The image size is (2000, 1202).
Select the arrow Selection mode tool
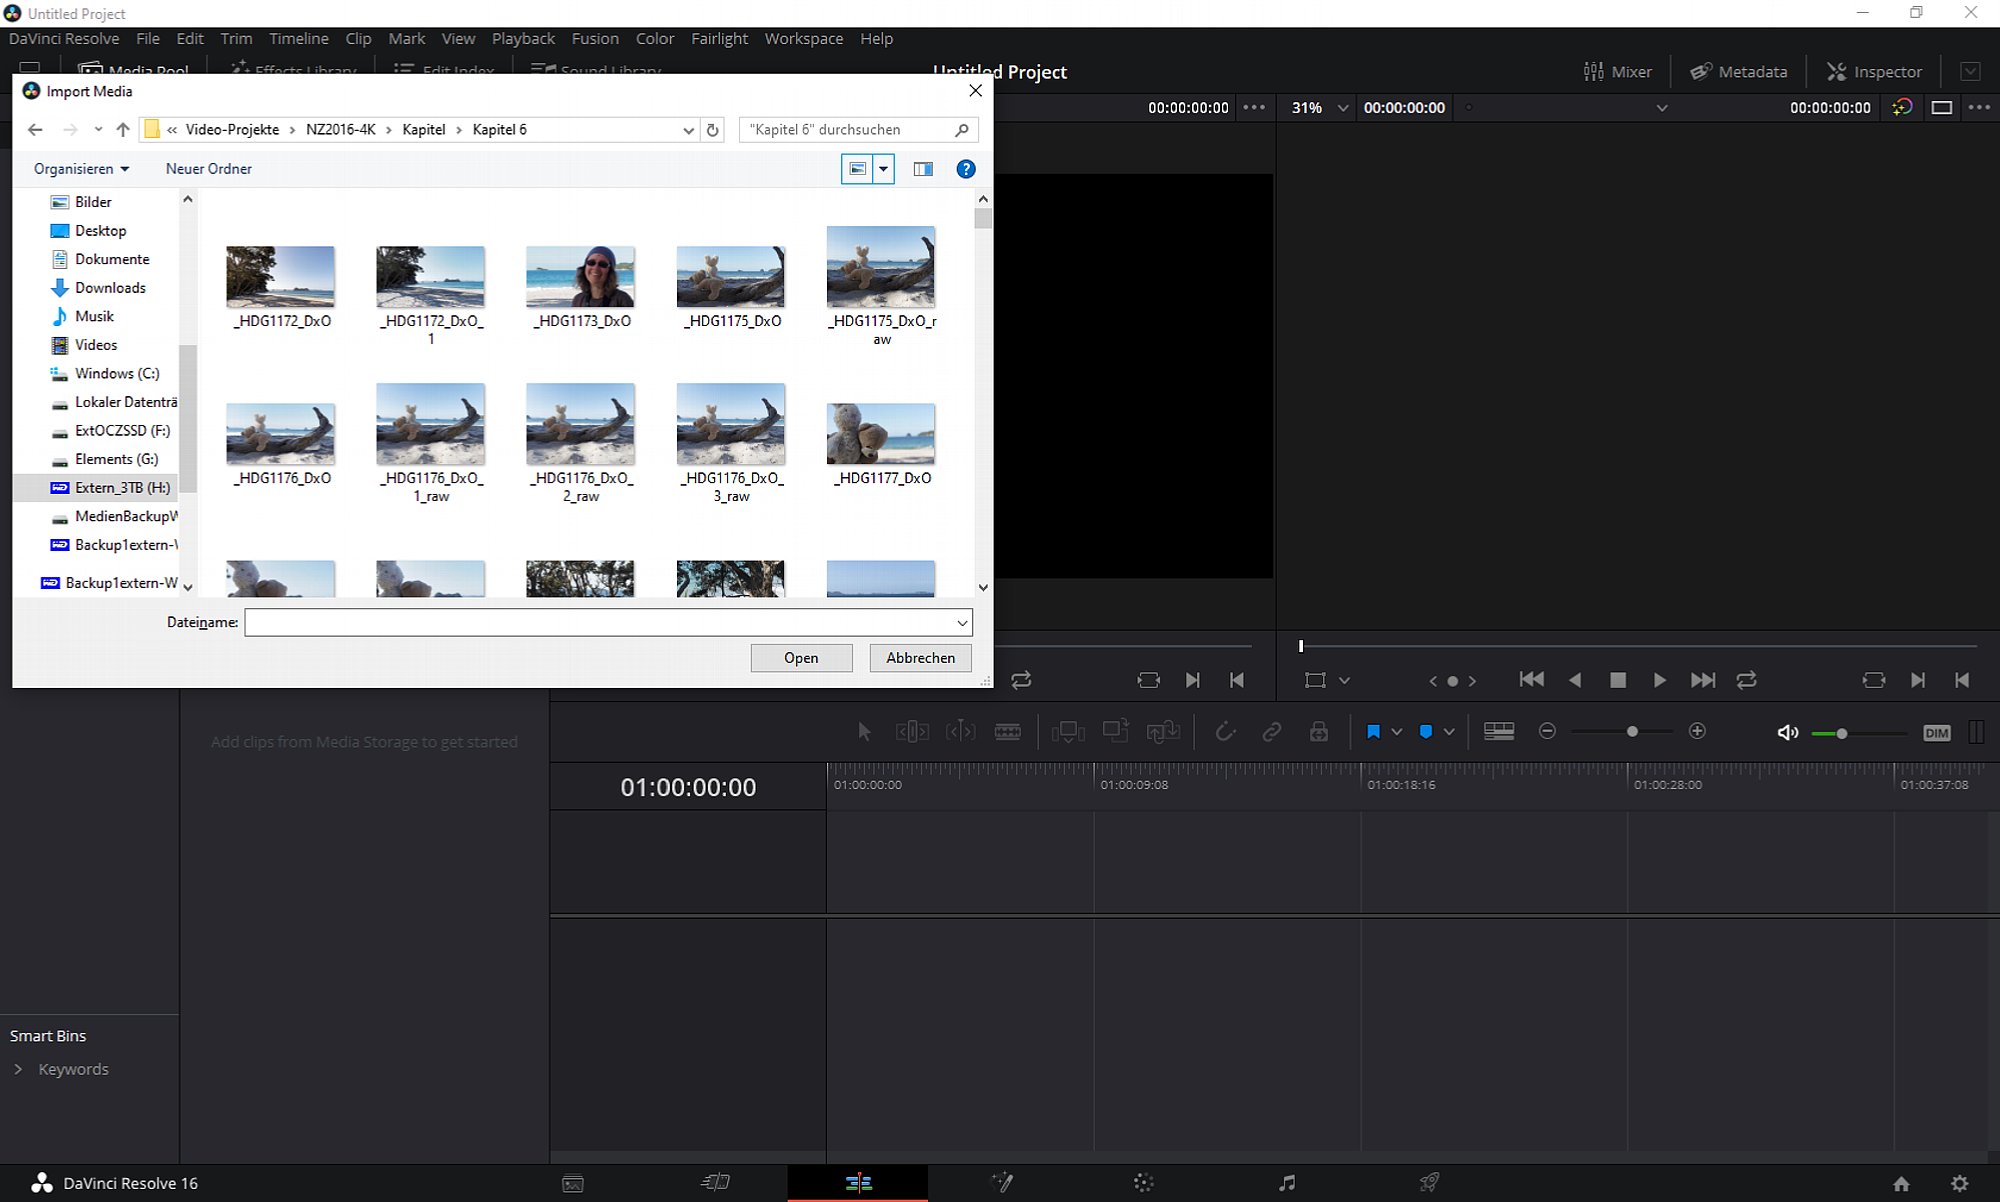(x=864, y=732)
